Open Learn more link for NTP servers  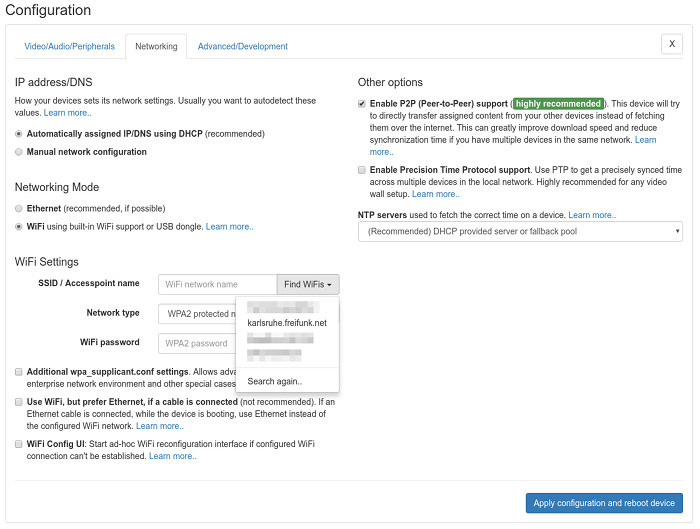click(x=592, y=215)
